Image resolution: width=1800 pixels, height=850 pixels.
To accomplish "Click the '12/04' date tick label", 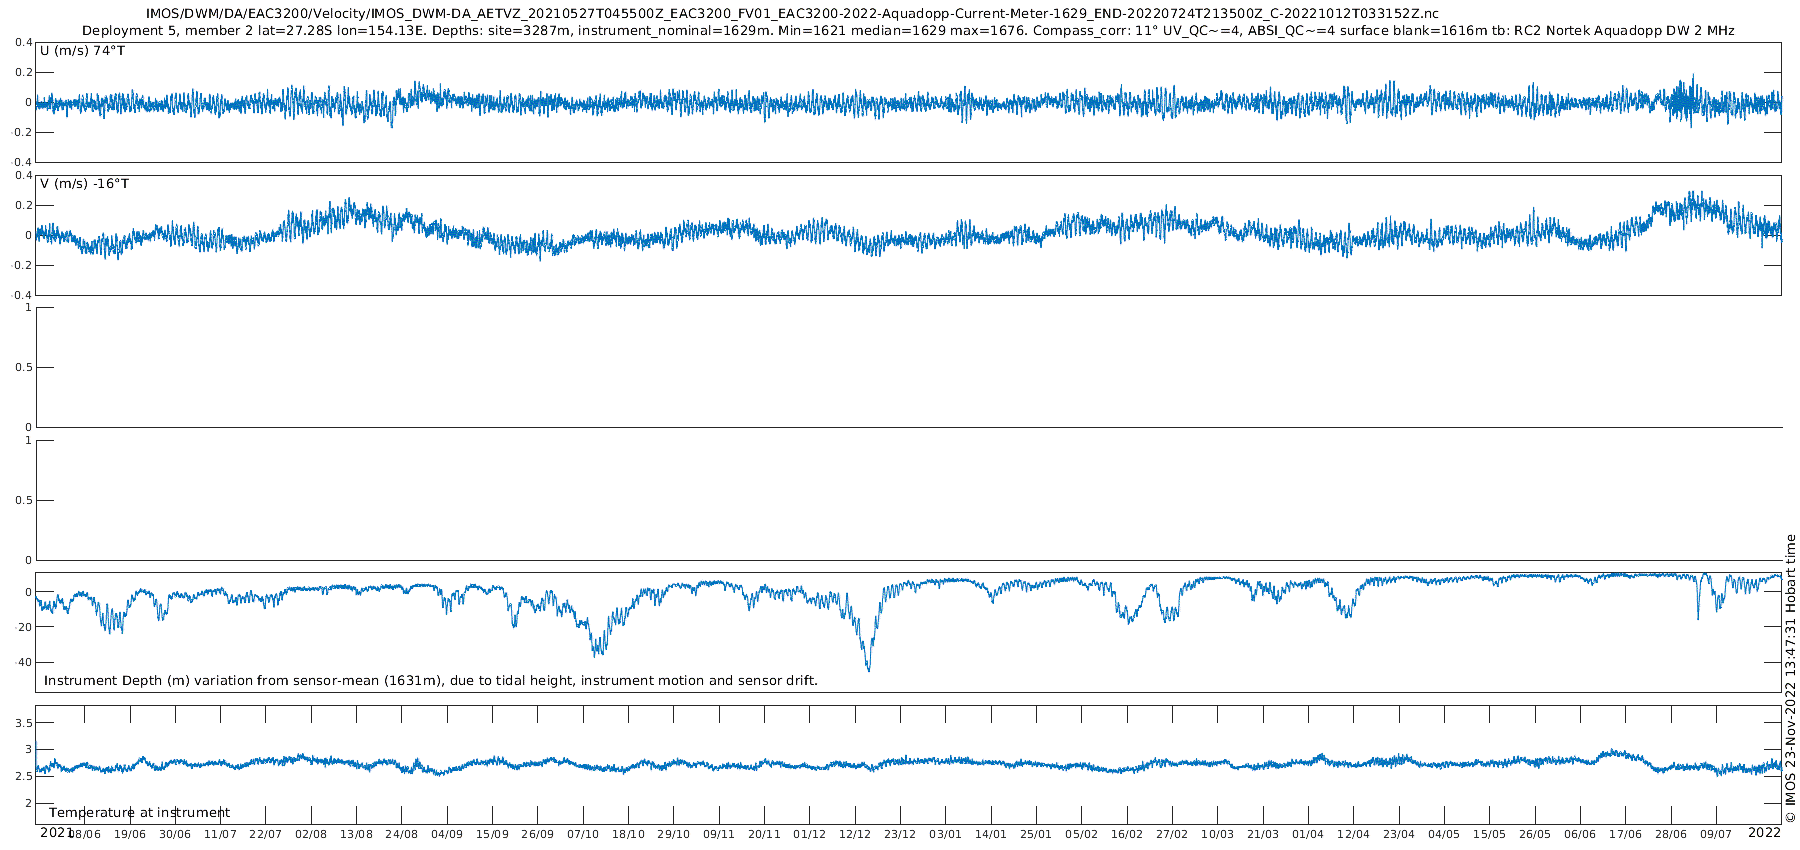I will [1354, 834].
